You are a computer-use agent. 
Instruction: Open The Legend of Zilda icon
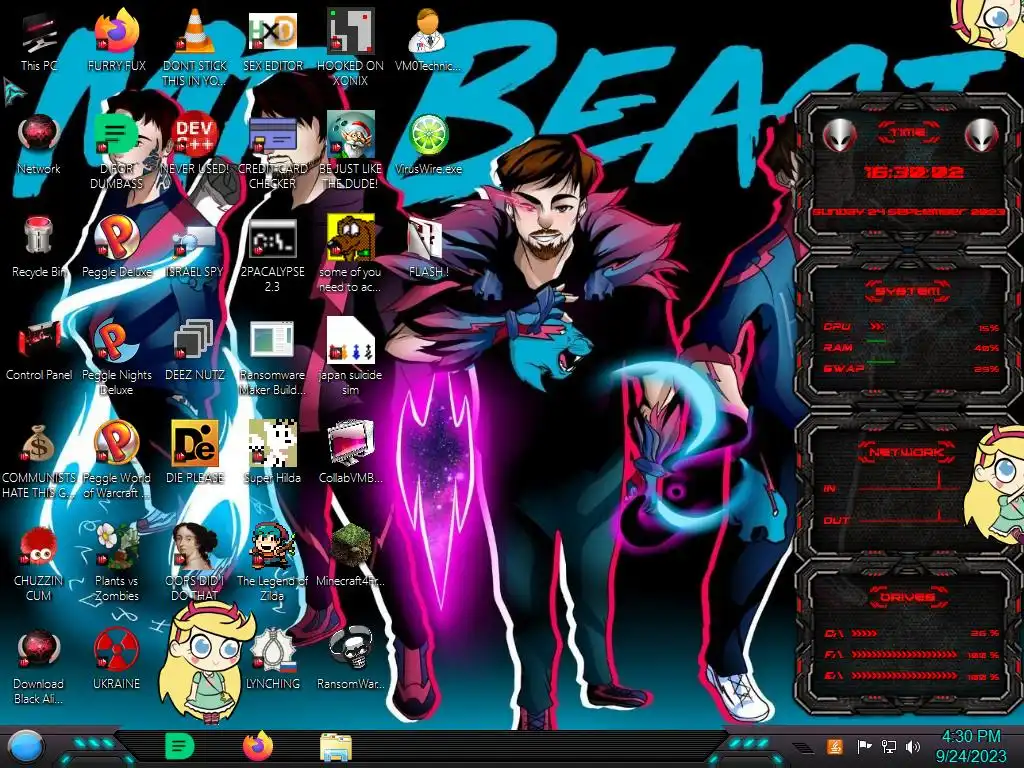coord(272,562)
